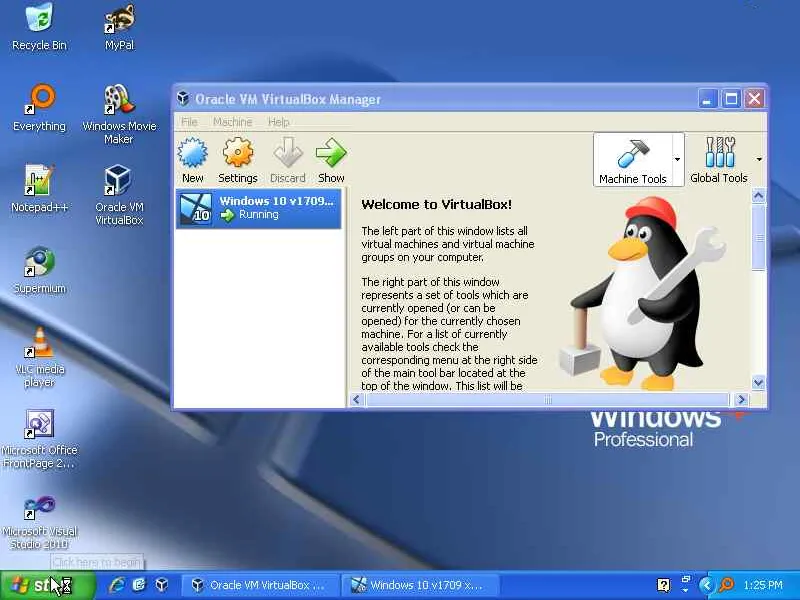This screenshot has width=800, height=600.
Task: Select Global Tools icon
Action: click(719, 160)
